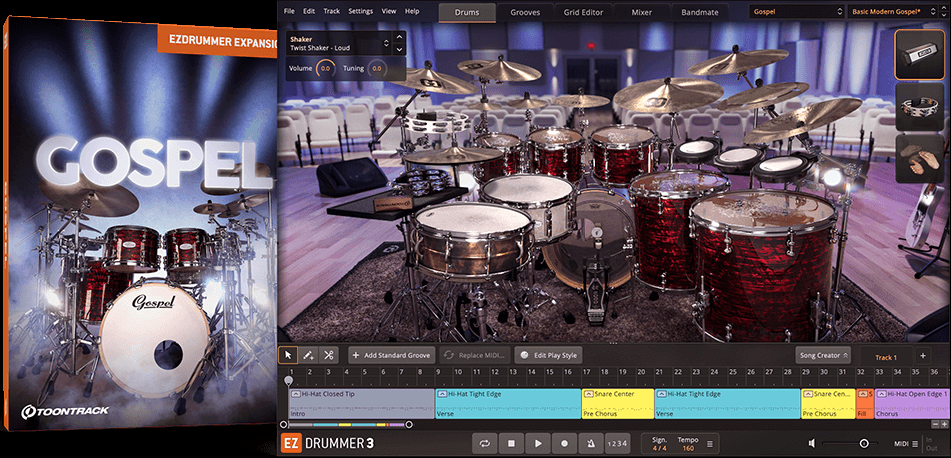Open the Track menu
Viewport: 951px width, 458px height.
[332, 12]
